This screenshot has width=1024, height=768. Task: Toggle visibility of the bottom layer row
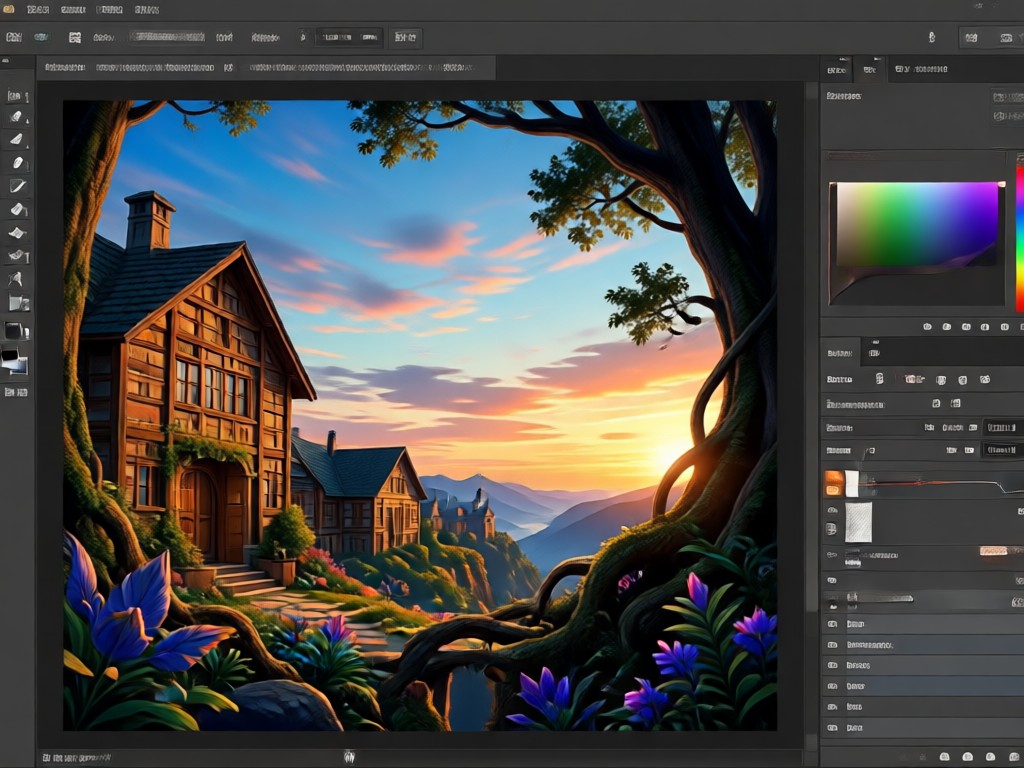tap(833, 728)
